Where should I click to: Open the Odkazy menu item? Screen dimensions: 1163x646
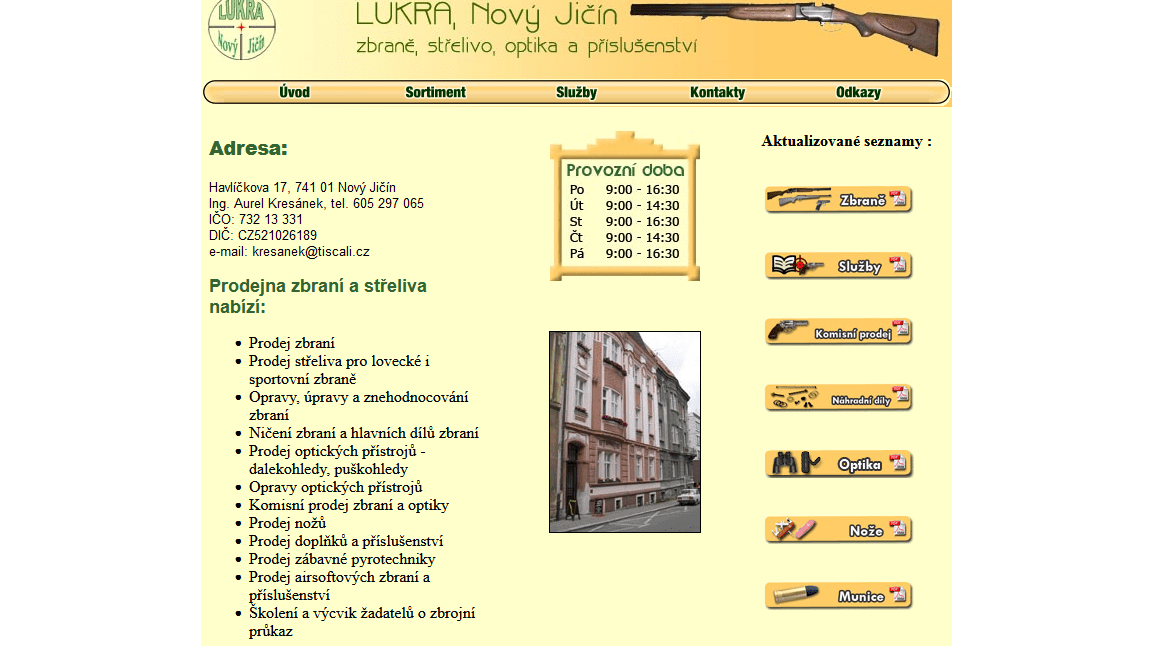point(858,92)
